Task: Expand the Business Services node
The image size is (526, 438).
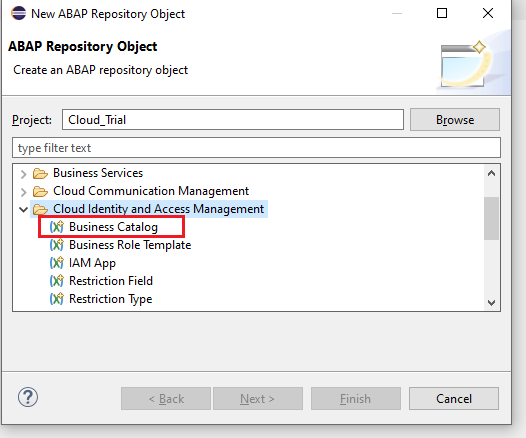Action: coord(23,174)
